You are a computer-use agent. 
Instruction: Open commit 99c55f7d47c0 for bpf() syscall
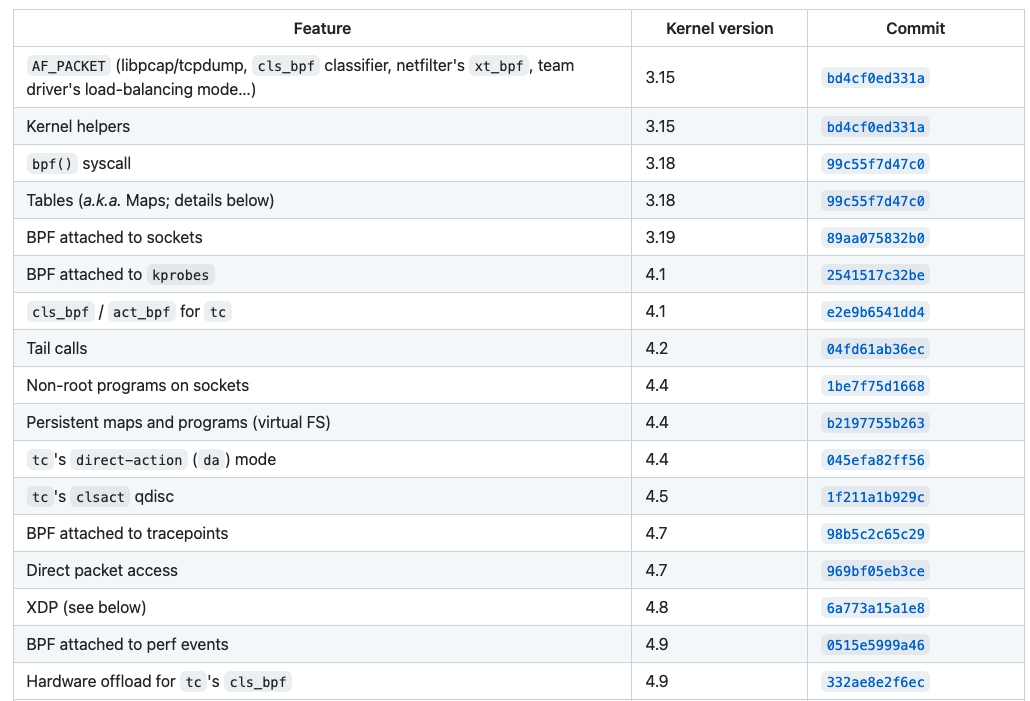[x=875, y=164]
